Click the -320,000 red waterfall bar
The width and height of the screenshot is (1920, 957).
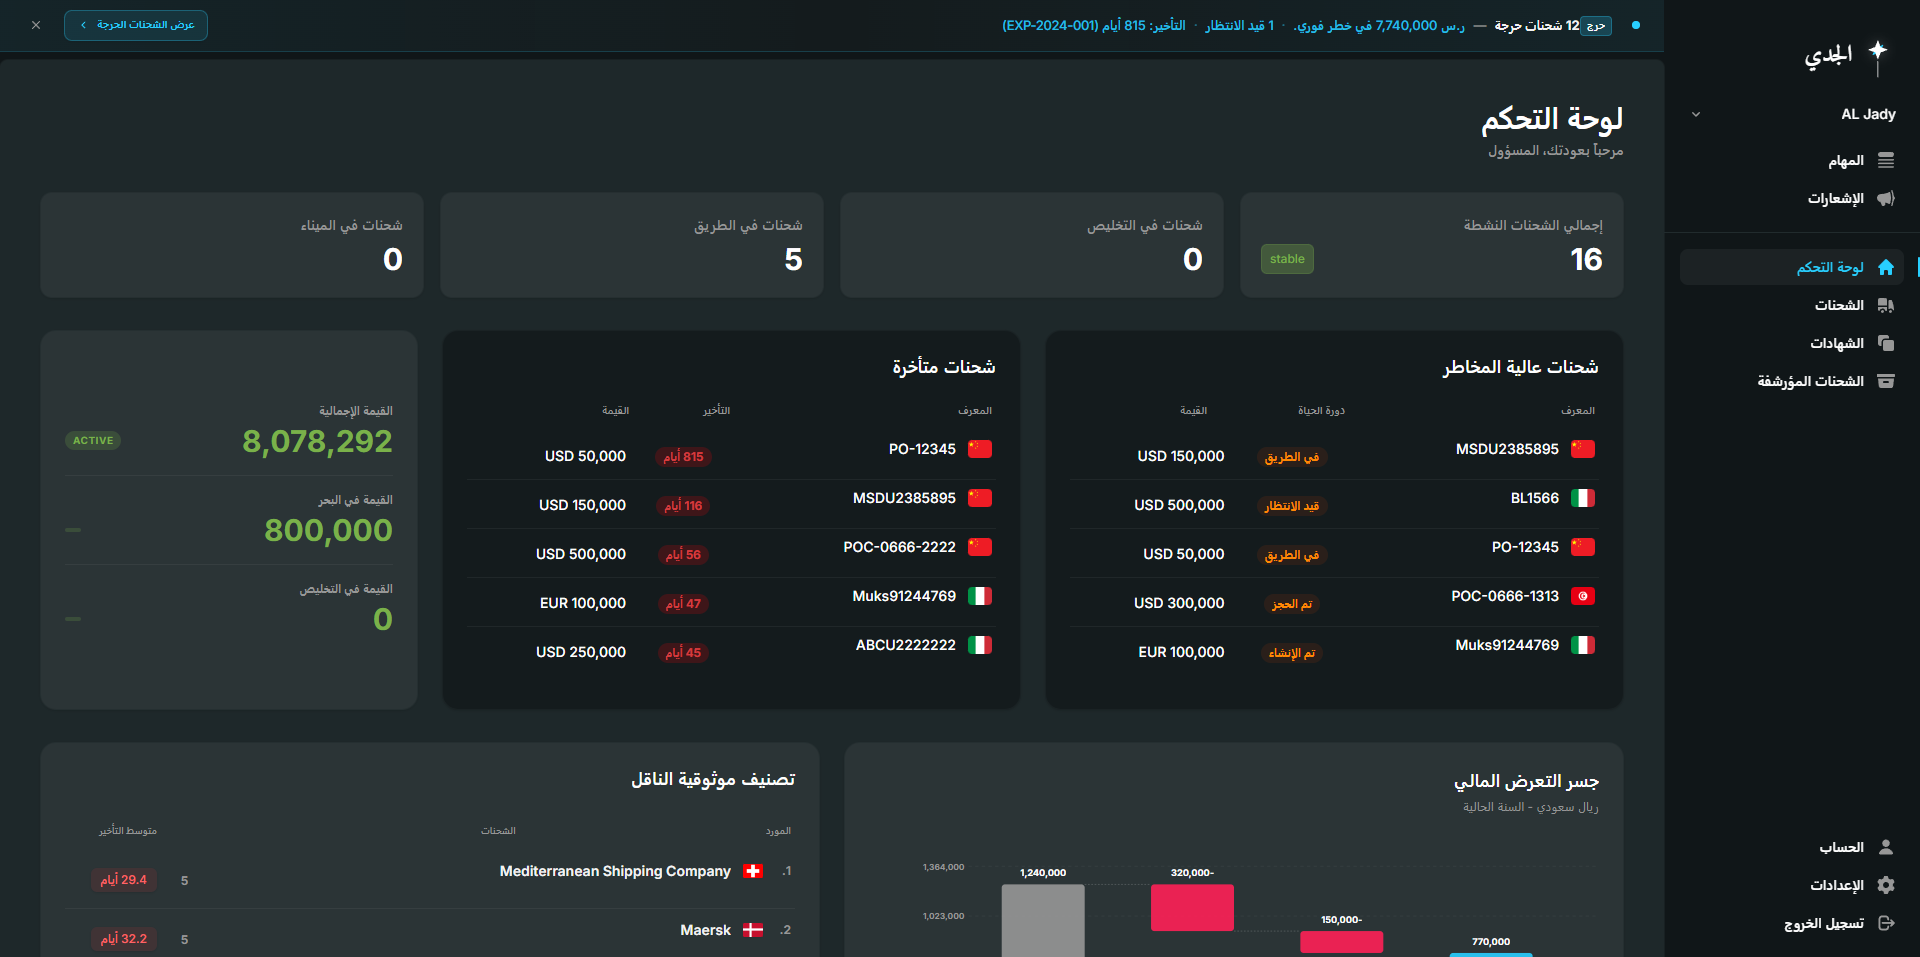[x=1192, y=908]
